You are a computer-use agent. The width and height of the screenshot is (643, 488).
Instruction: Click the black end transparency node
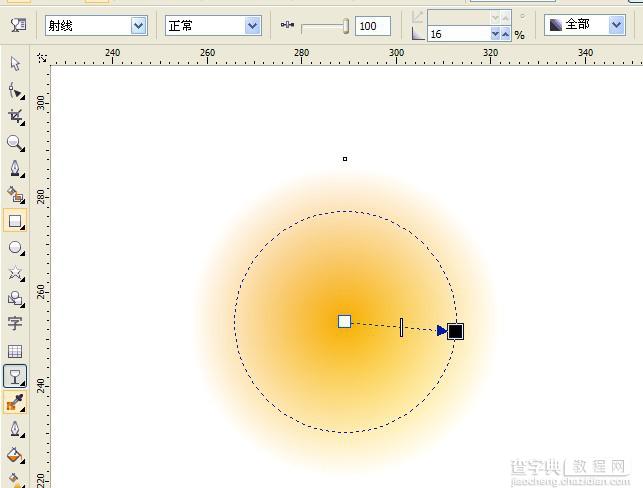(455, 331)
